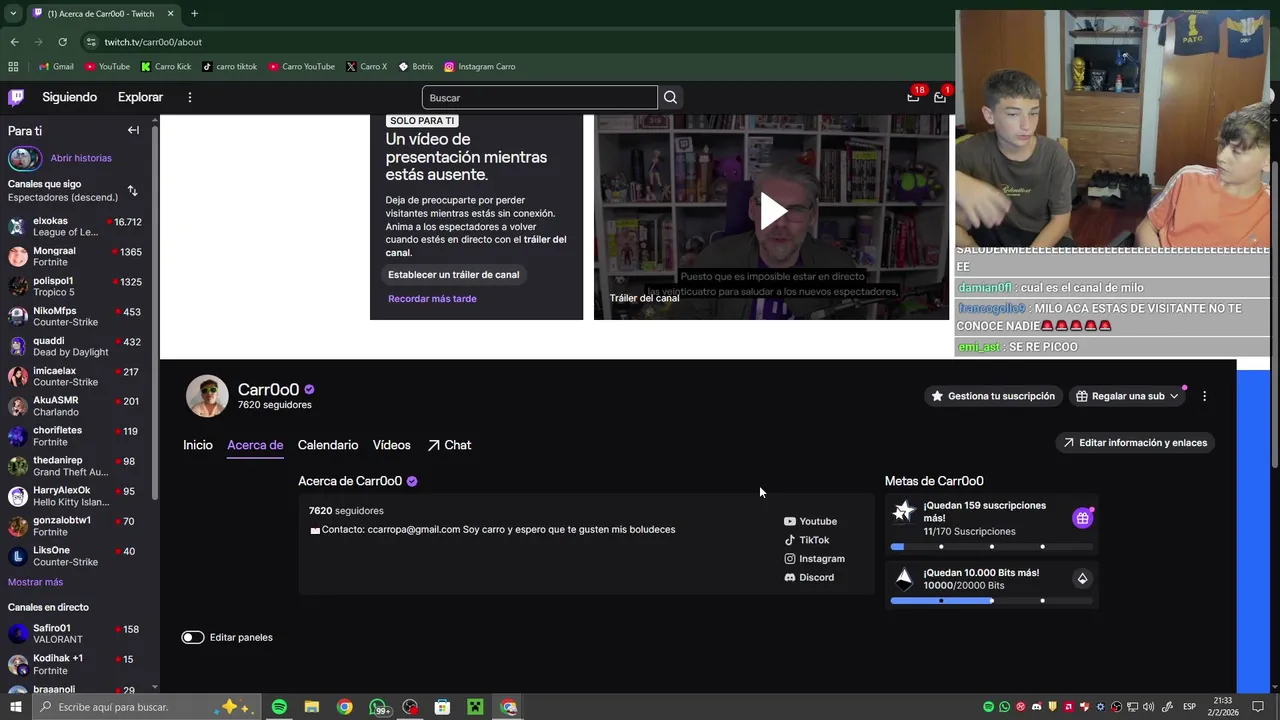Screen dimensions: 1280x720
Task: Click the Buscar search field
Action: coord(540,97)
